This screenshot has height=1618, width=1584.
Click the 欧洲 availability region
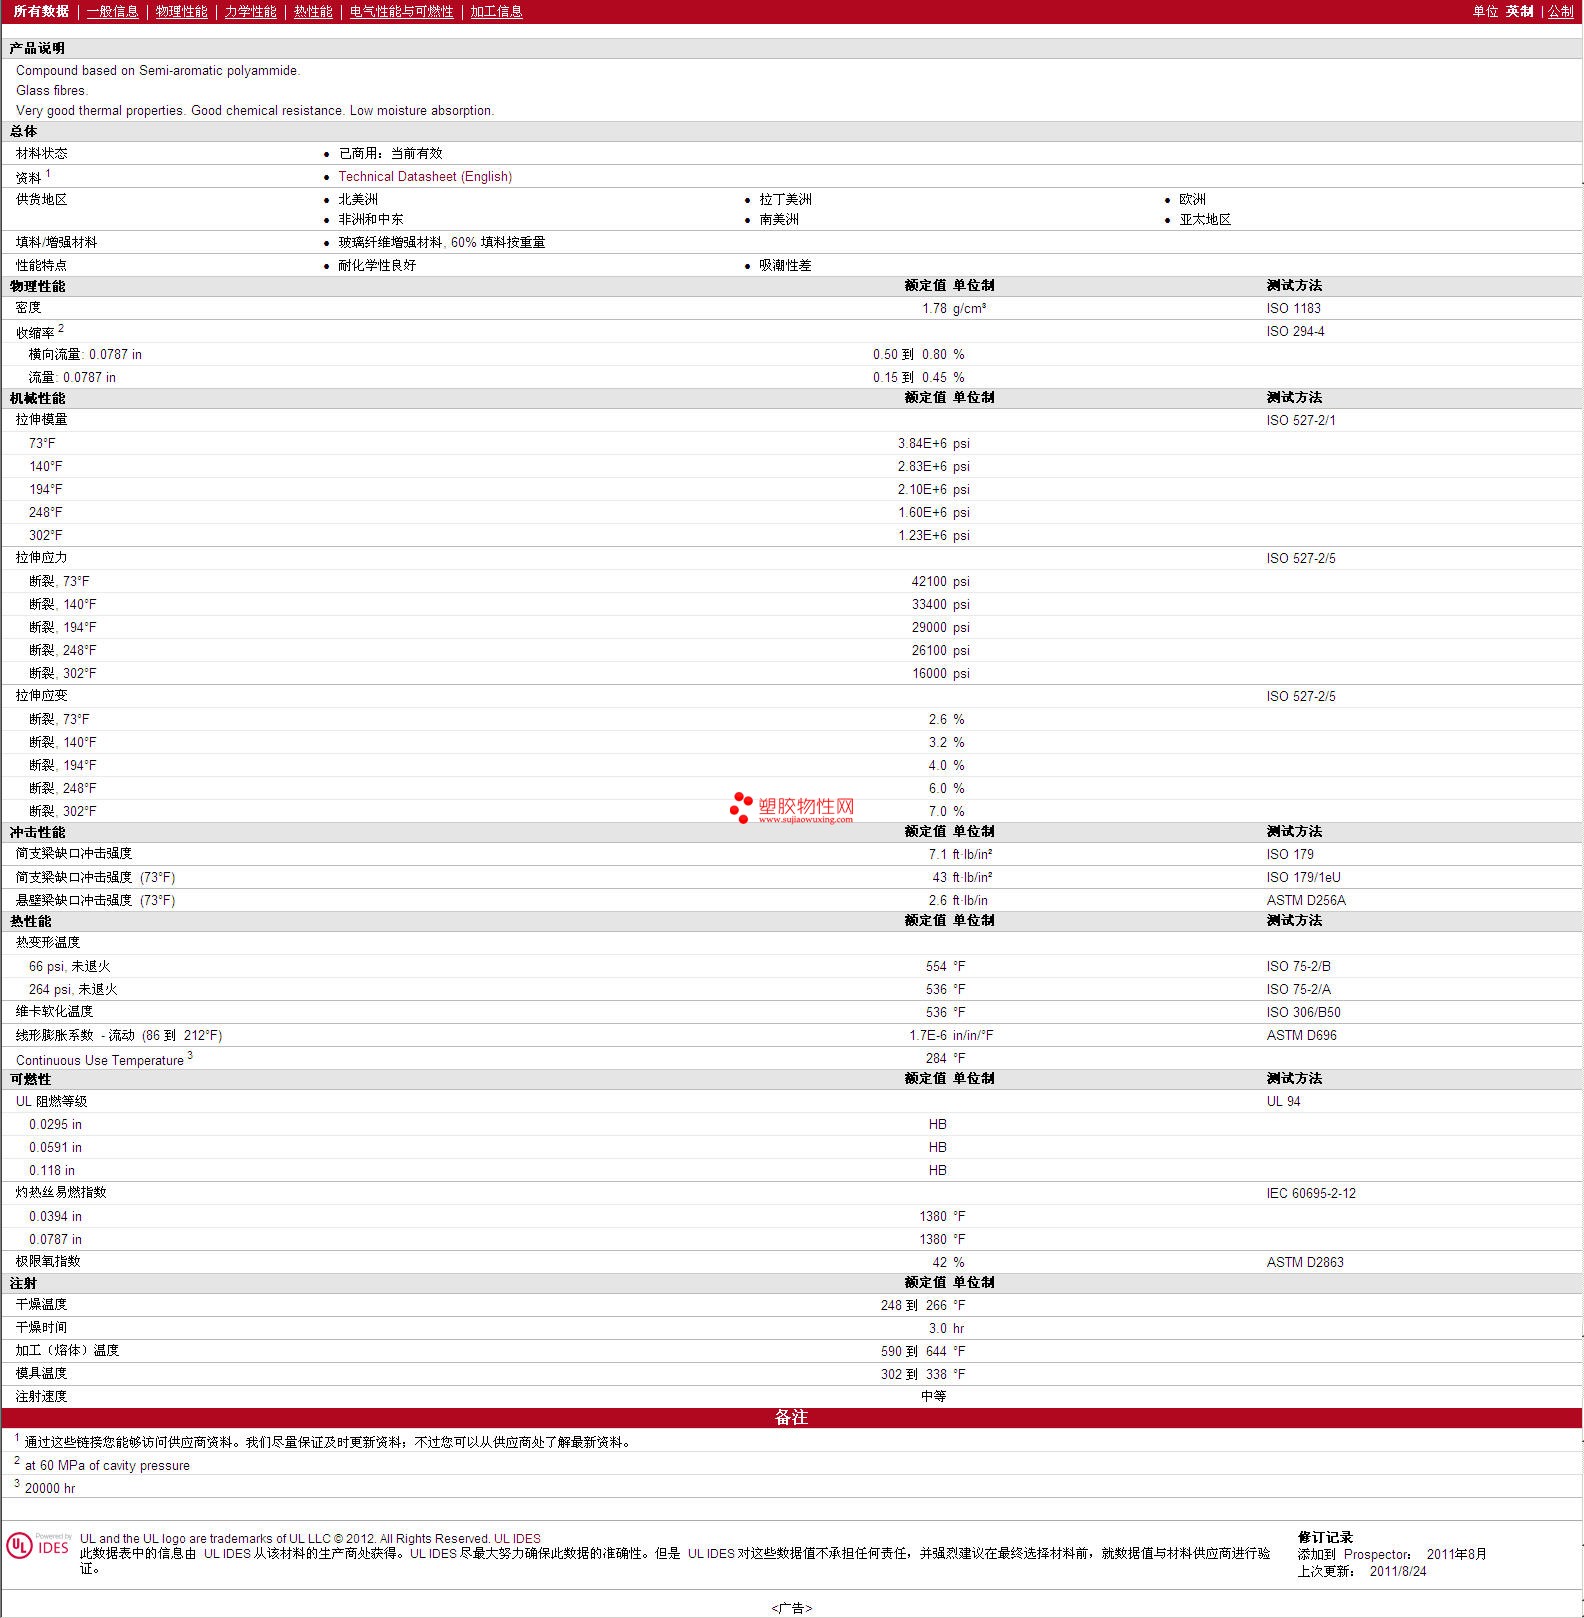(x=1192, y=199)
